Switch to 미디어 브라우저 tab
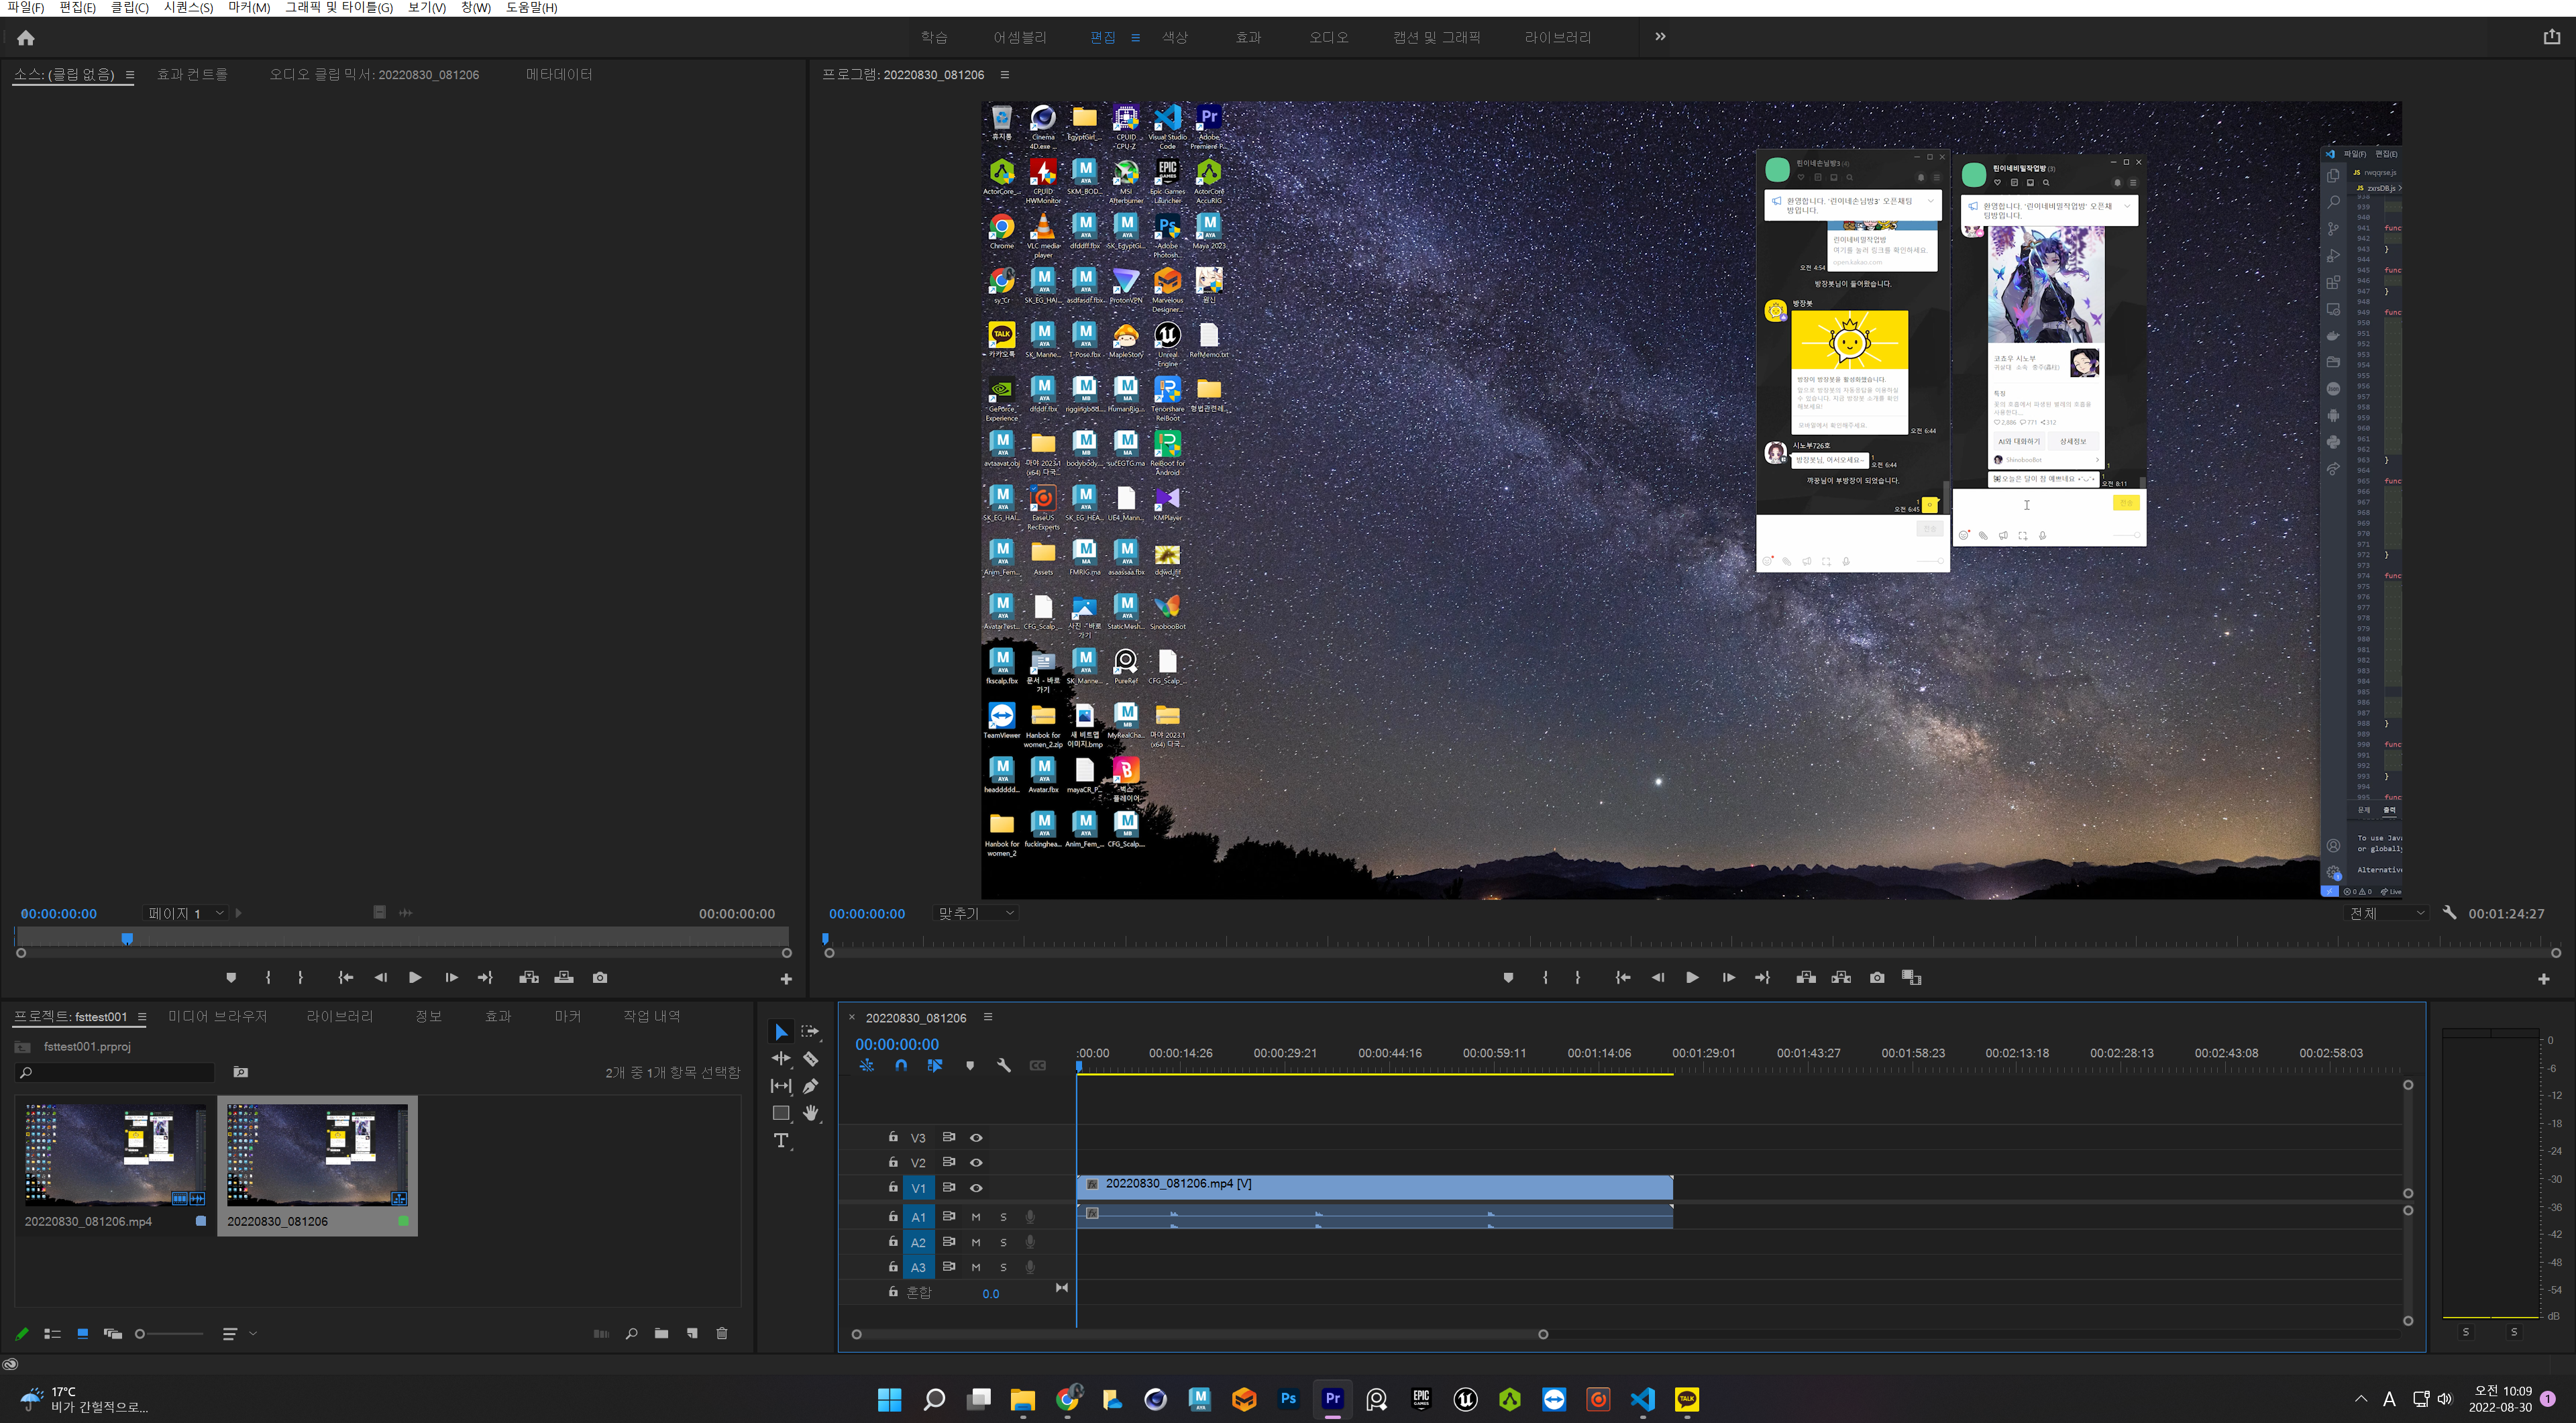Screen dimensions: 2576x1423 click(x=218, y=1016)
